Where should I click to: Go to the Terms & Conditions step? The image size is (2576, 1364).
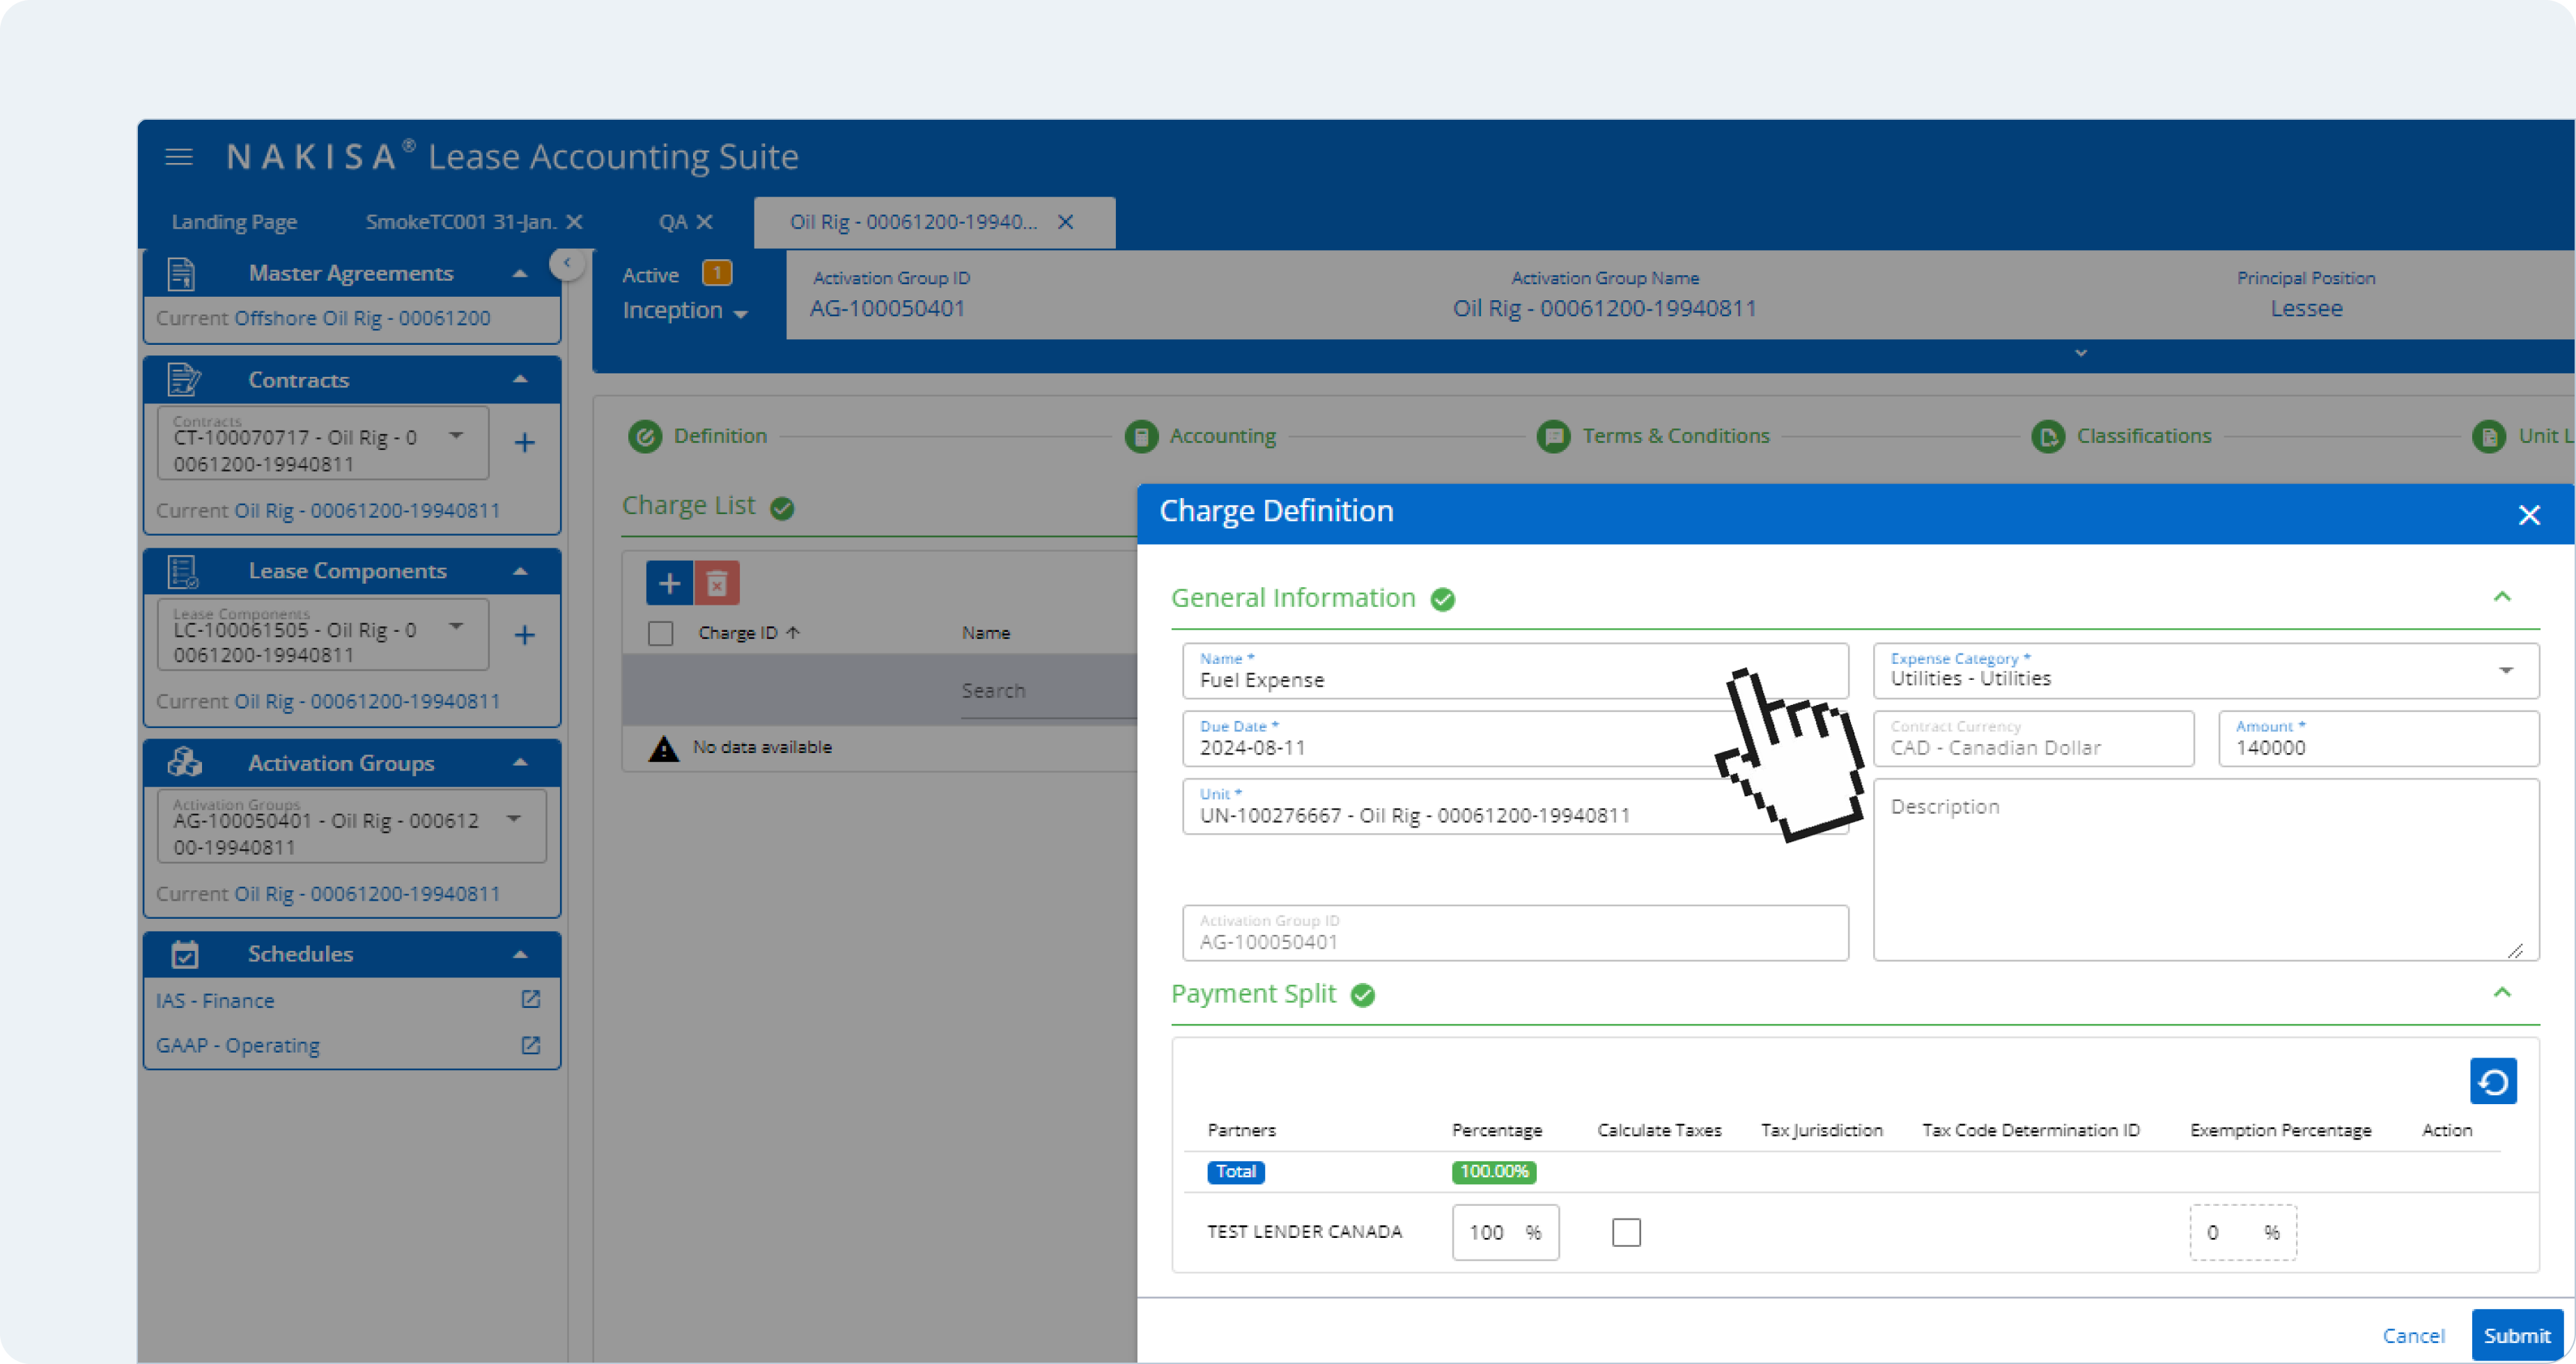(1676, 437)
